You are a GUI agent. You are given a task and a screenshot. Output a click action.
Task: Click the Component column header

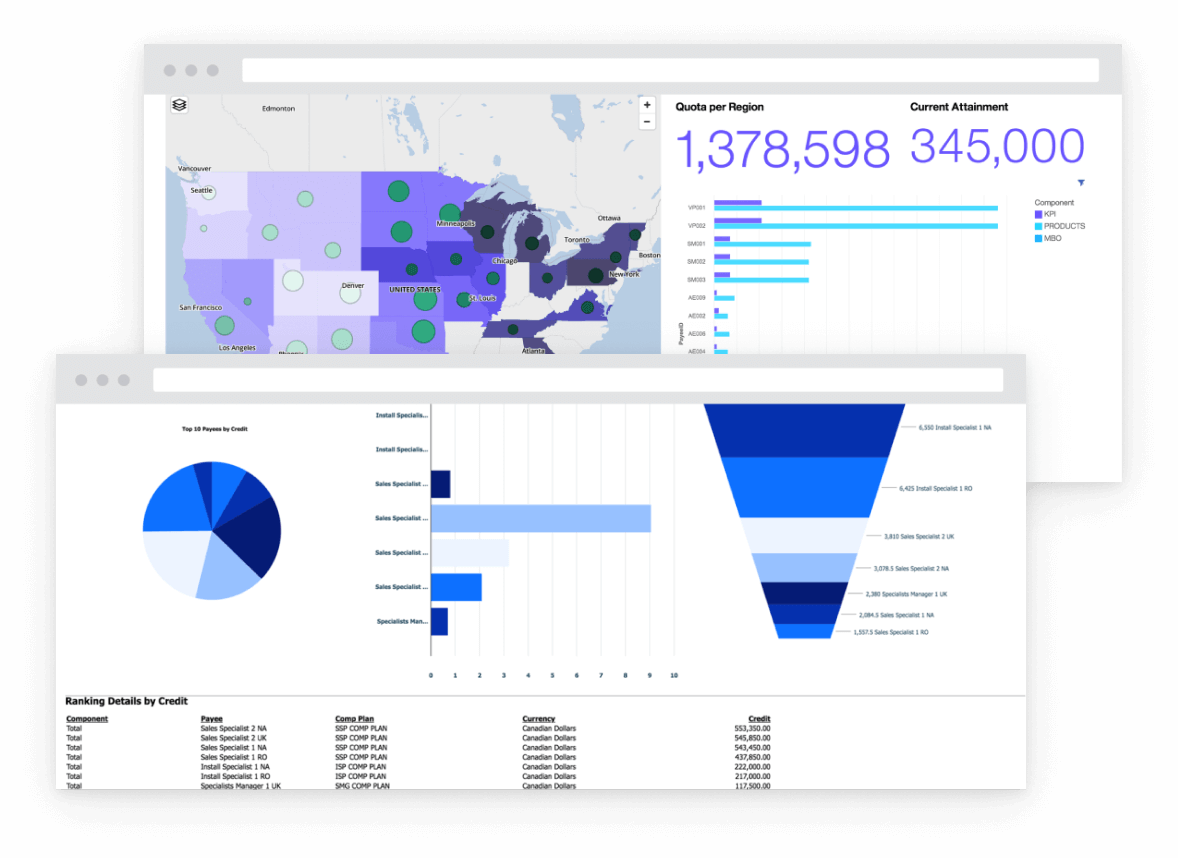pyautogui.click(x=87, y=719)
